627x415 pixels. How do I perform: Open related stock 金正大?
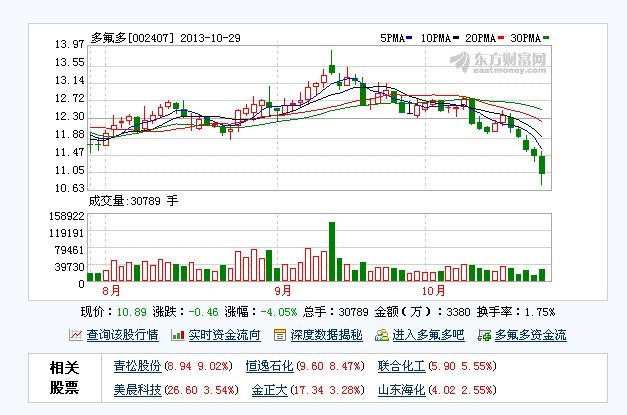270,389
